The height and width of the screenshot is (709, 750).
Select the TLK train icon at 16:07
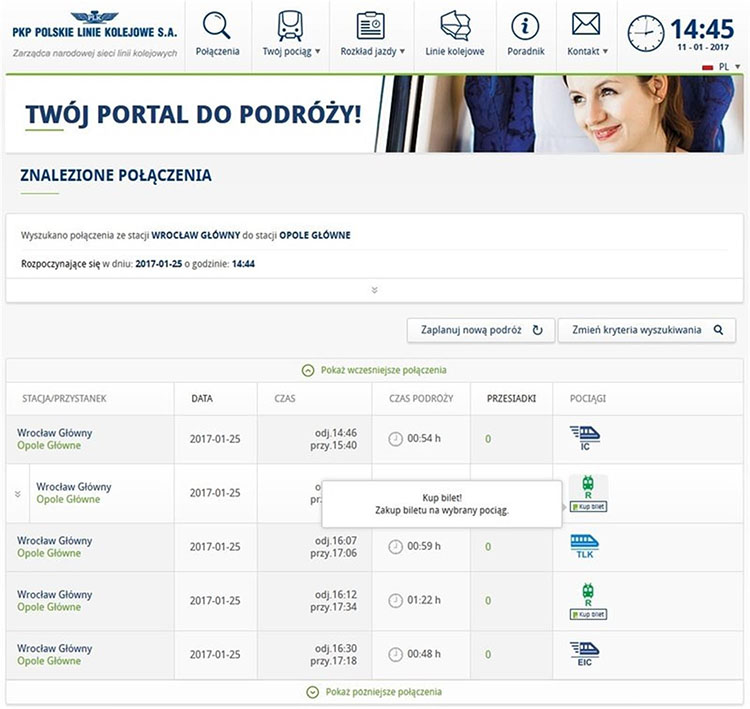(x=585, y=546)
